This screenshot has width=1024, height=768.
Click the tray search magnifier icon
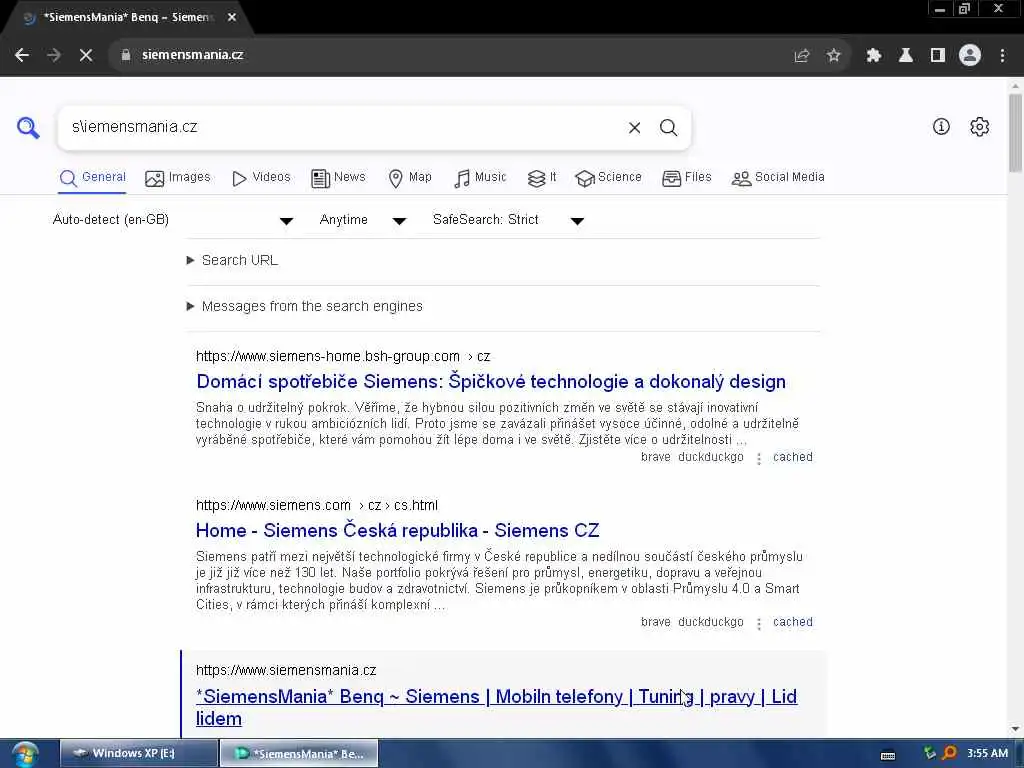point(950,754)
